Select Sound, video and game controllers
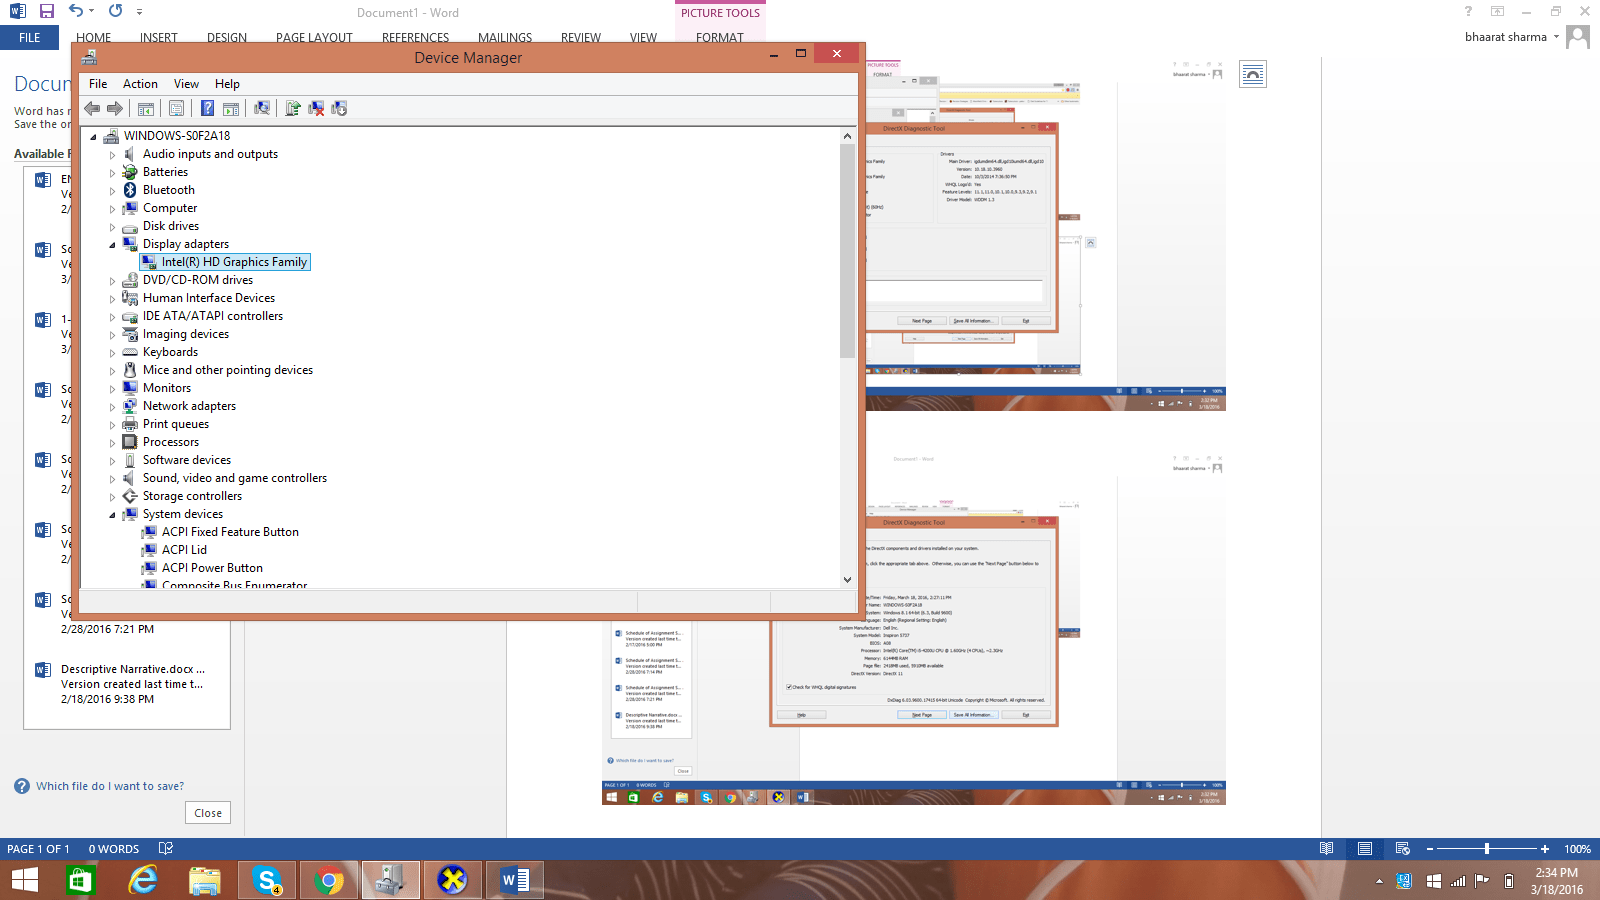1600x900 pixels. click(235, 478)
